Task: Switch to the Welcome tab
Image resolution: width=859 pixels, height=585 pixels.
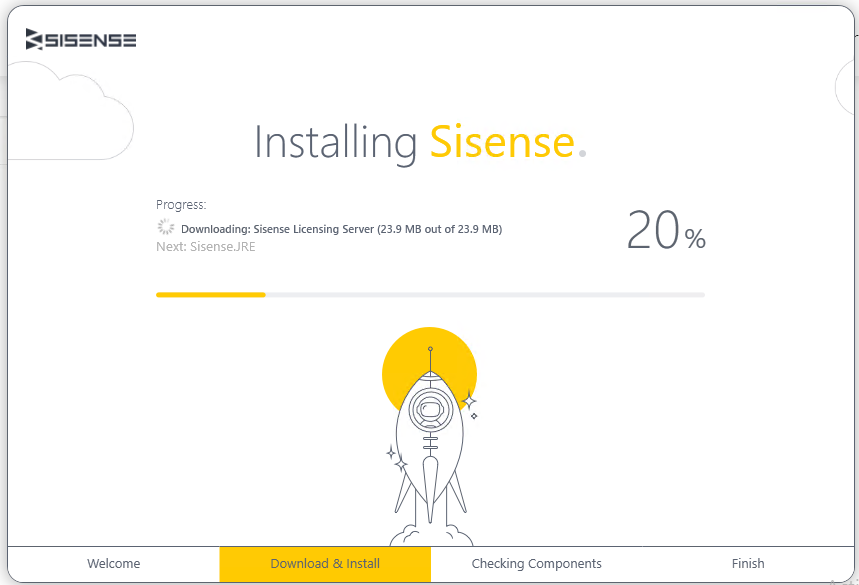Action: tap(112, 563)
